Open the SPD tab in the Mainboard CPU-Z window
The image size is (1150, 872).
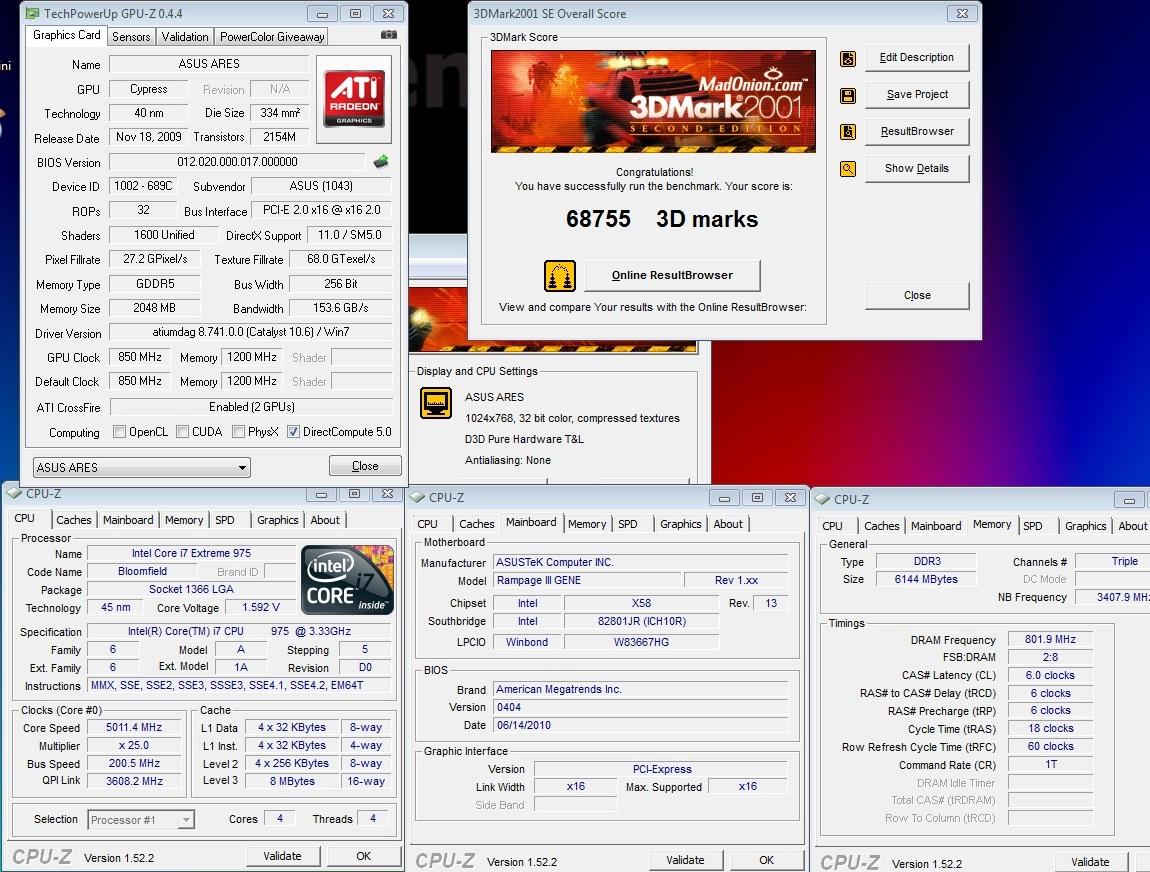pos(628,524)
